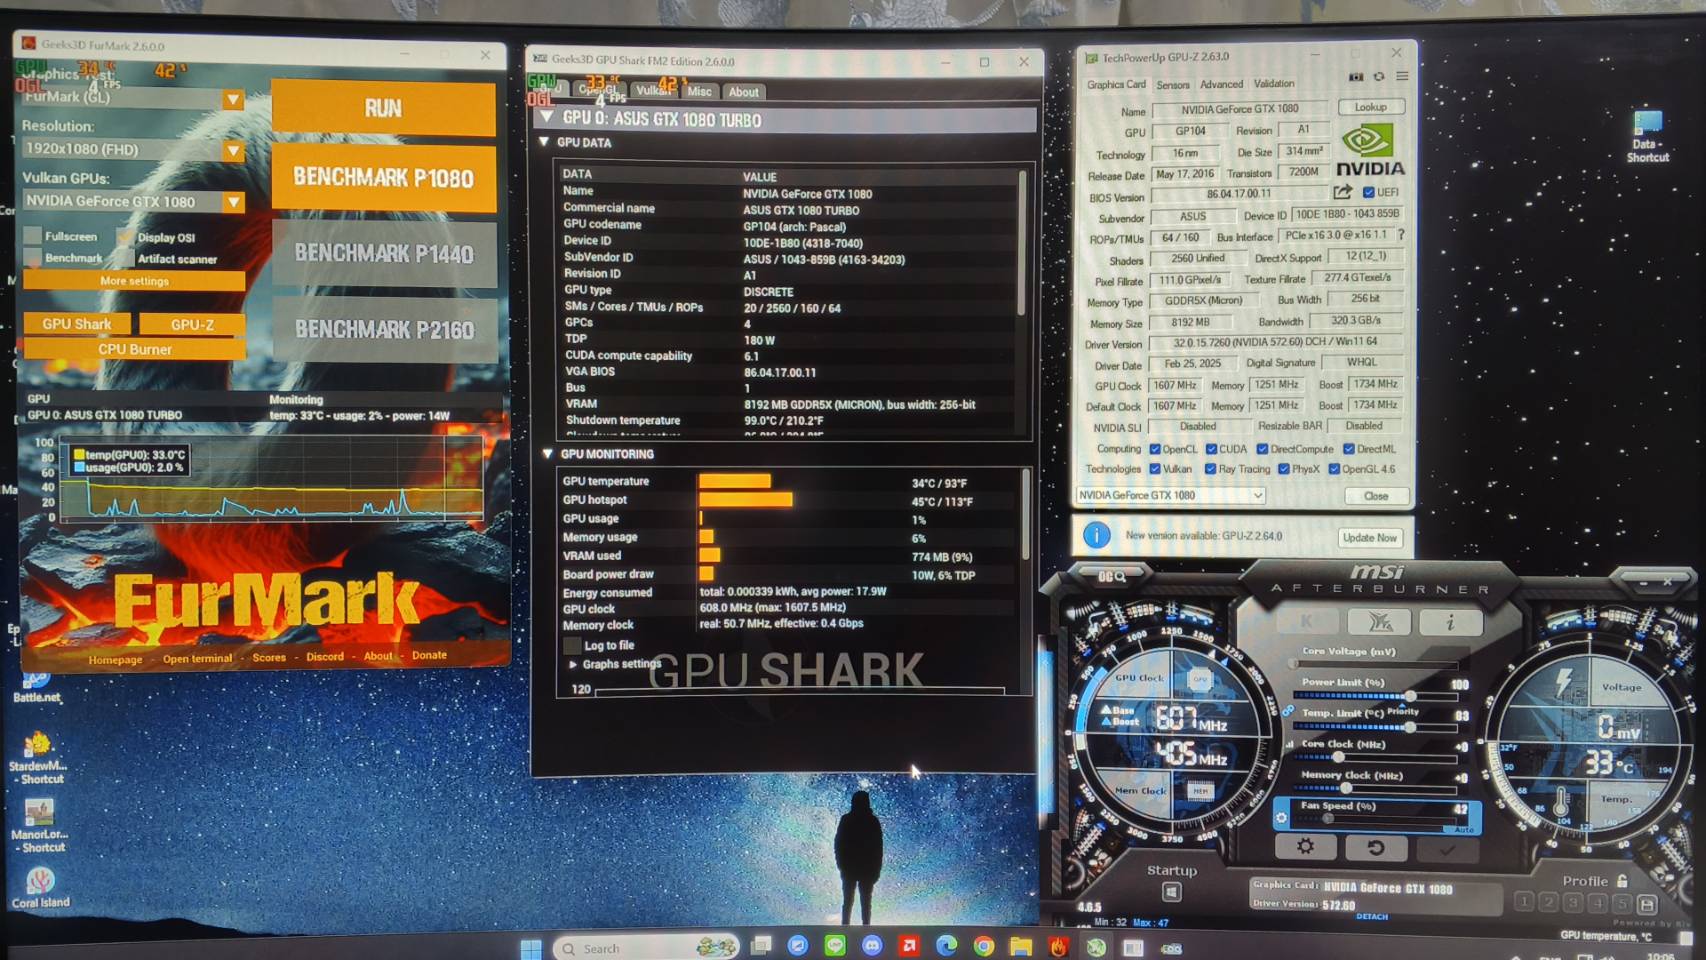Open Microsoft Edge from the taskbar
Image resolution: width=1706 pixels, height=960 pixels.
tap(946, 946)
